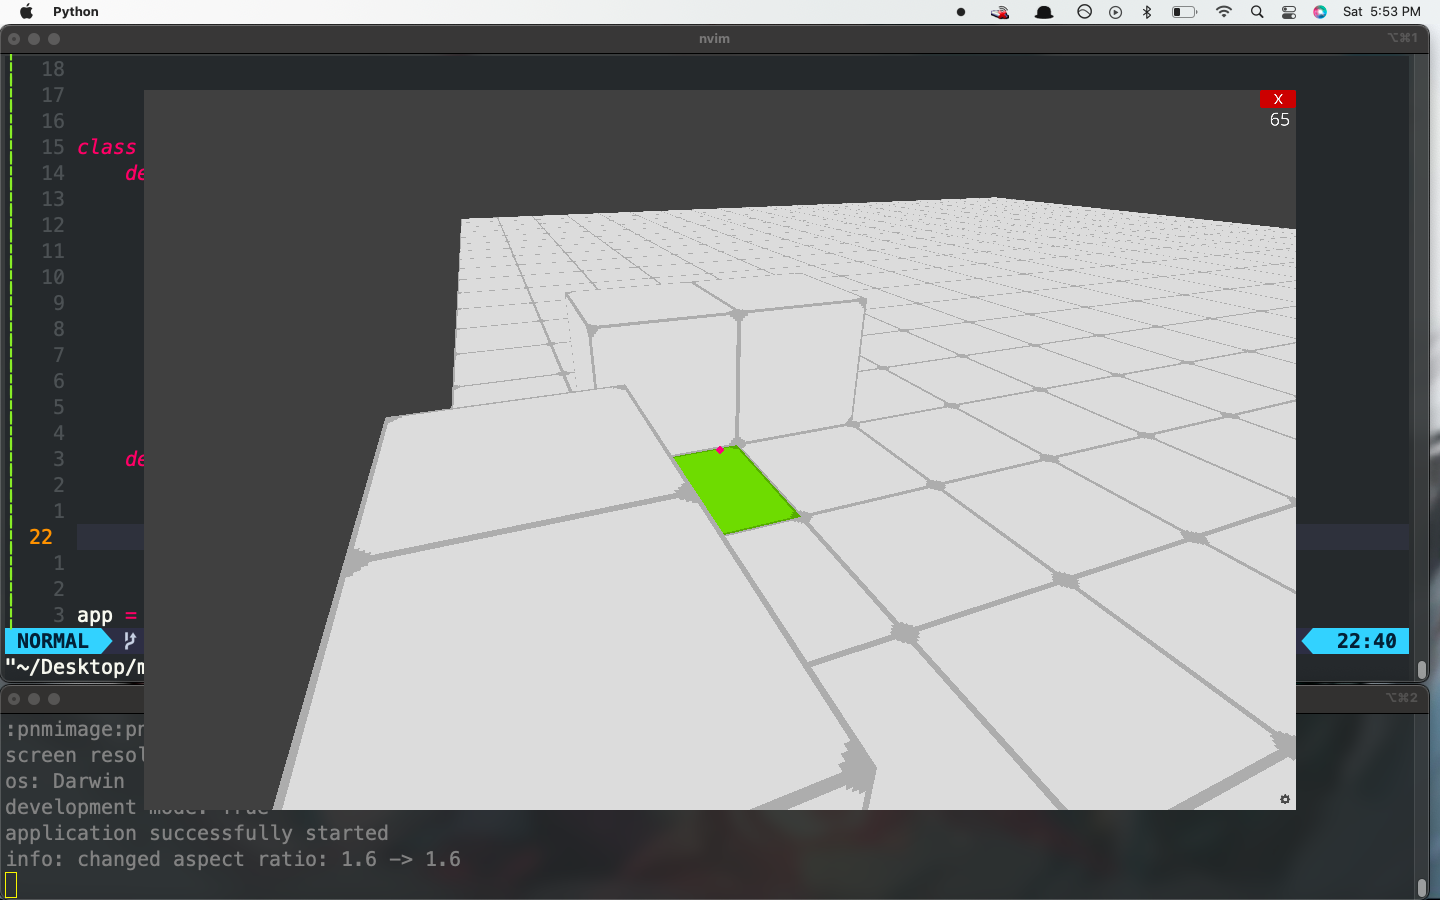Viewport: 1440px width, 900px height.
Task: Click the pink marker dot on the tile
Action: pos(720,450)
